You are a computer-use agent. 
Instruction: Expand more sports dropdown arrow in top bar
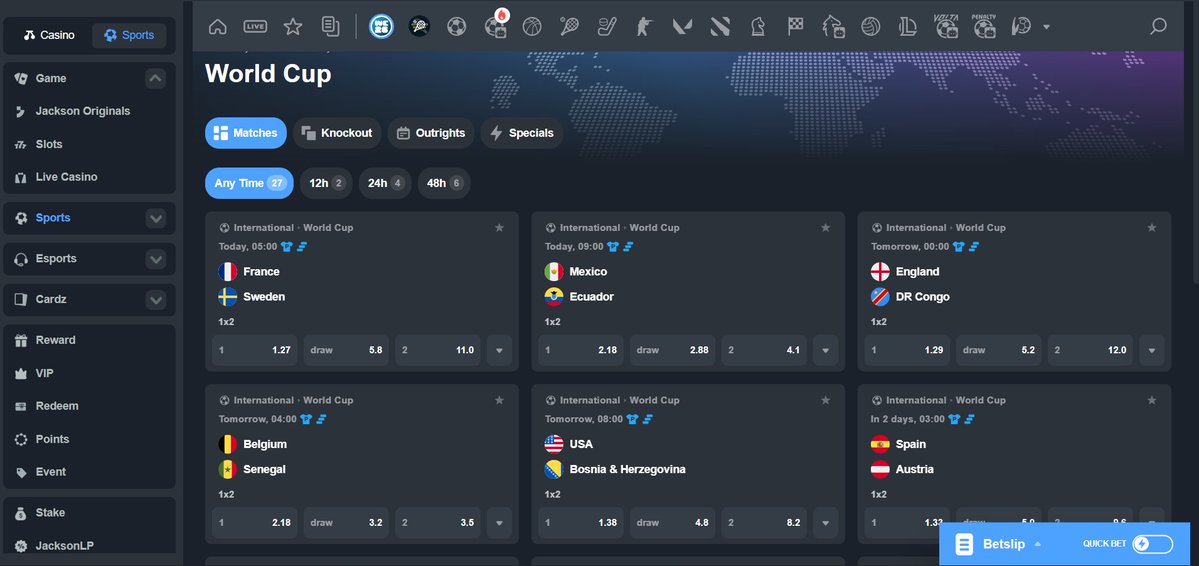point(1046,28)
